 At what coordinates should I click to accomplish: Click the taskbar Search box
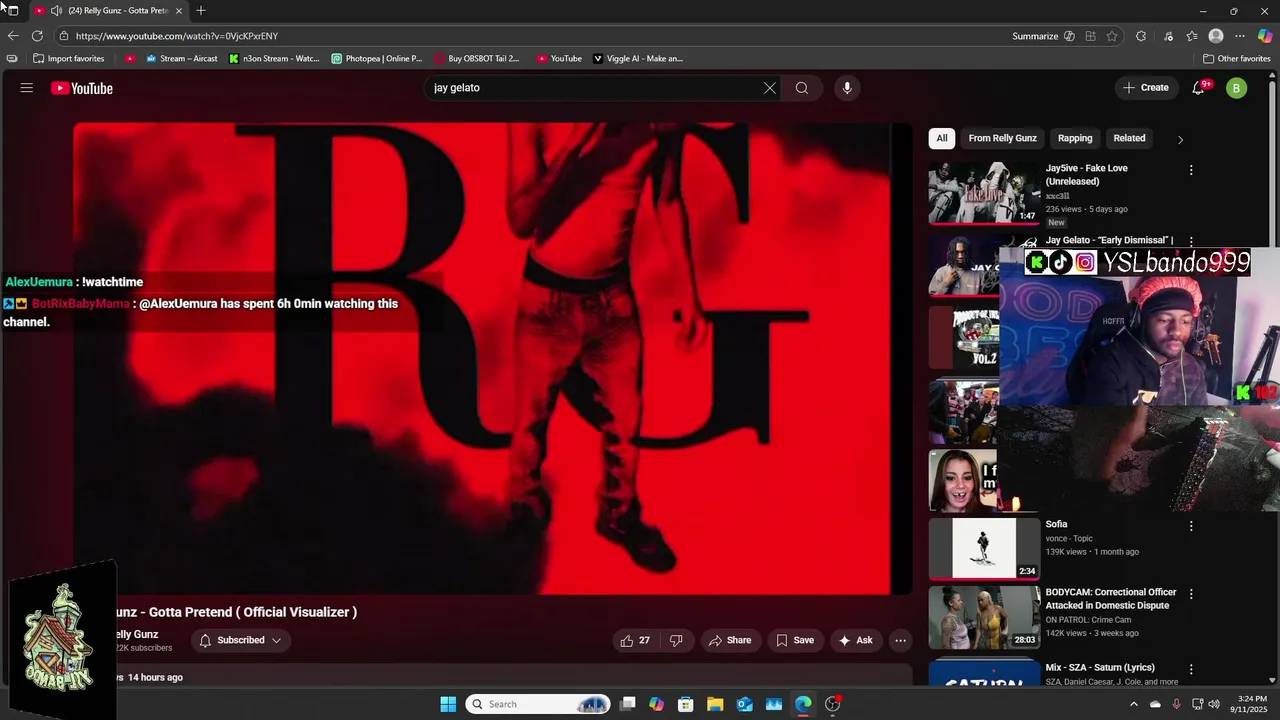(538, 704)
